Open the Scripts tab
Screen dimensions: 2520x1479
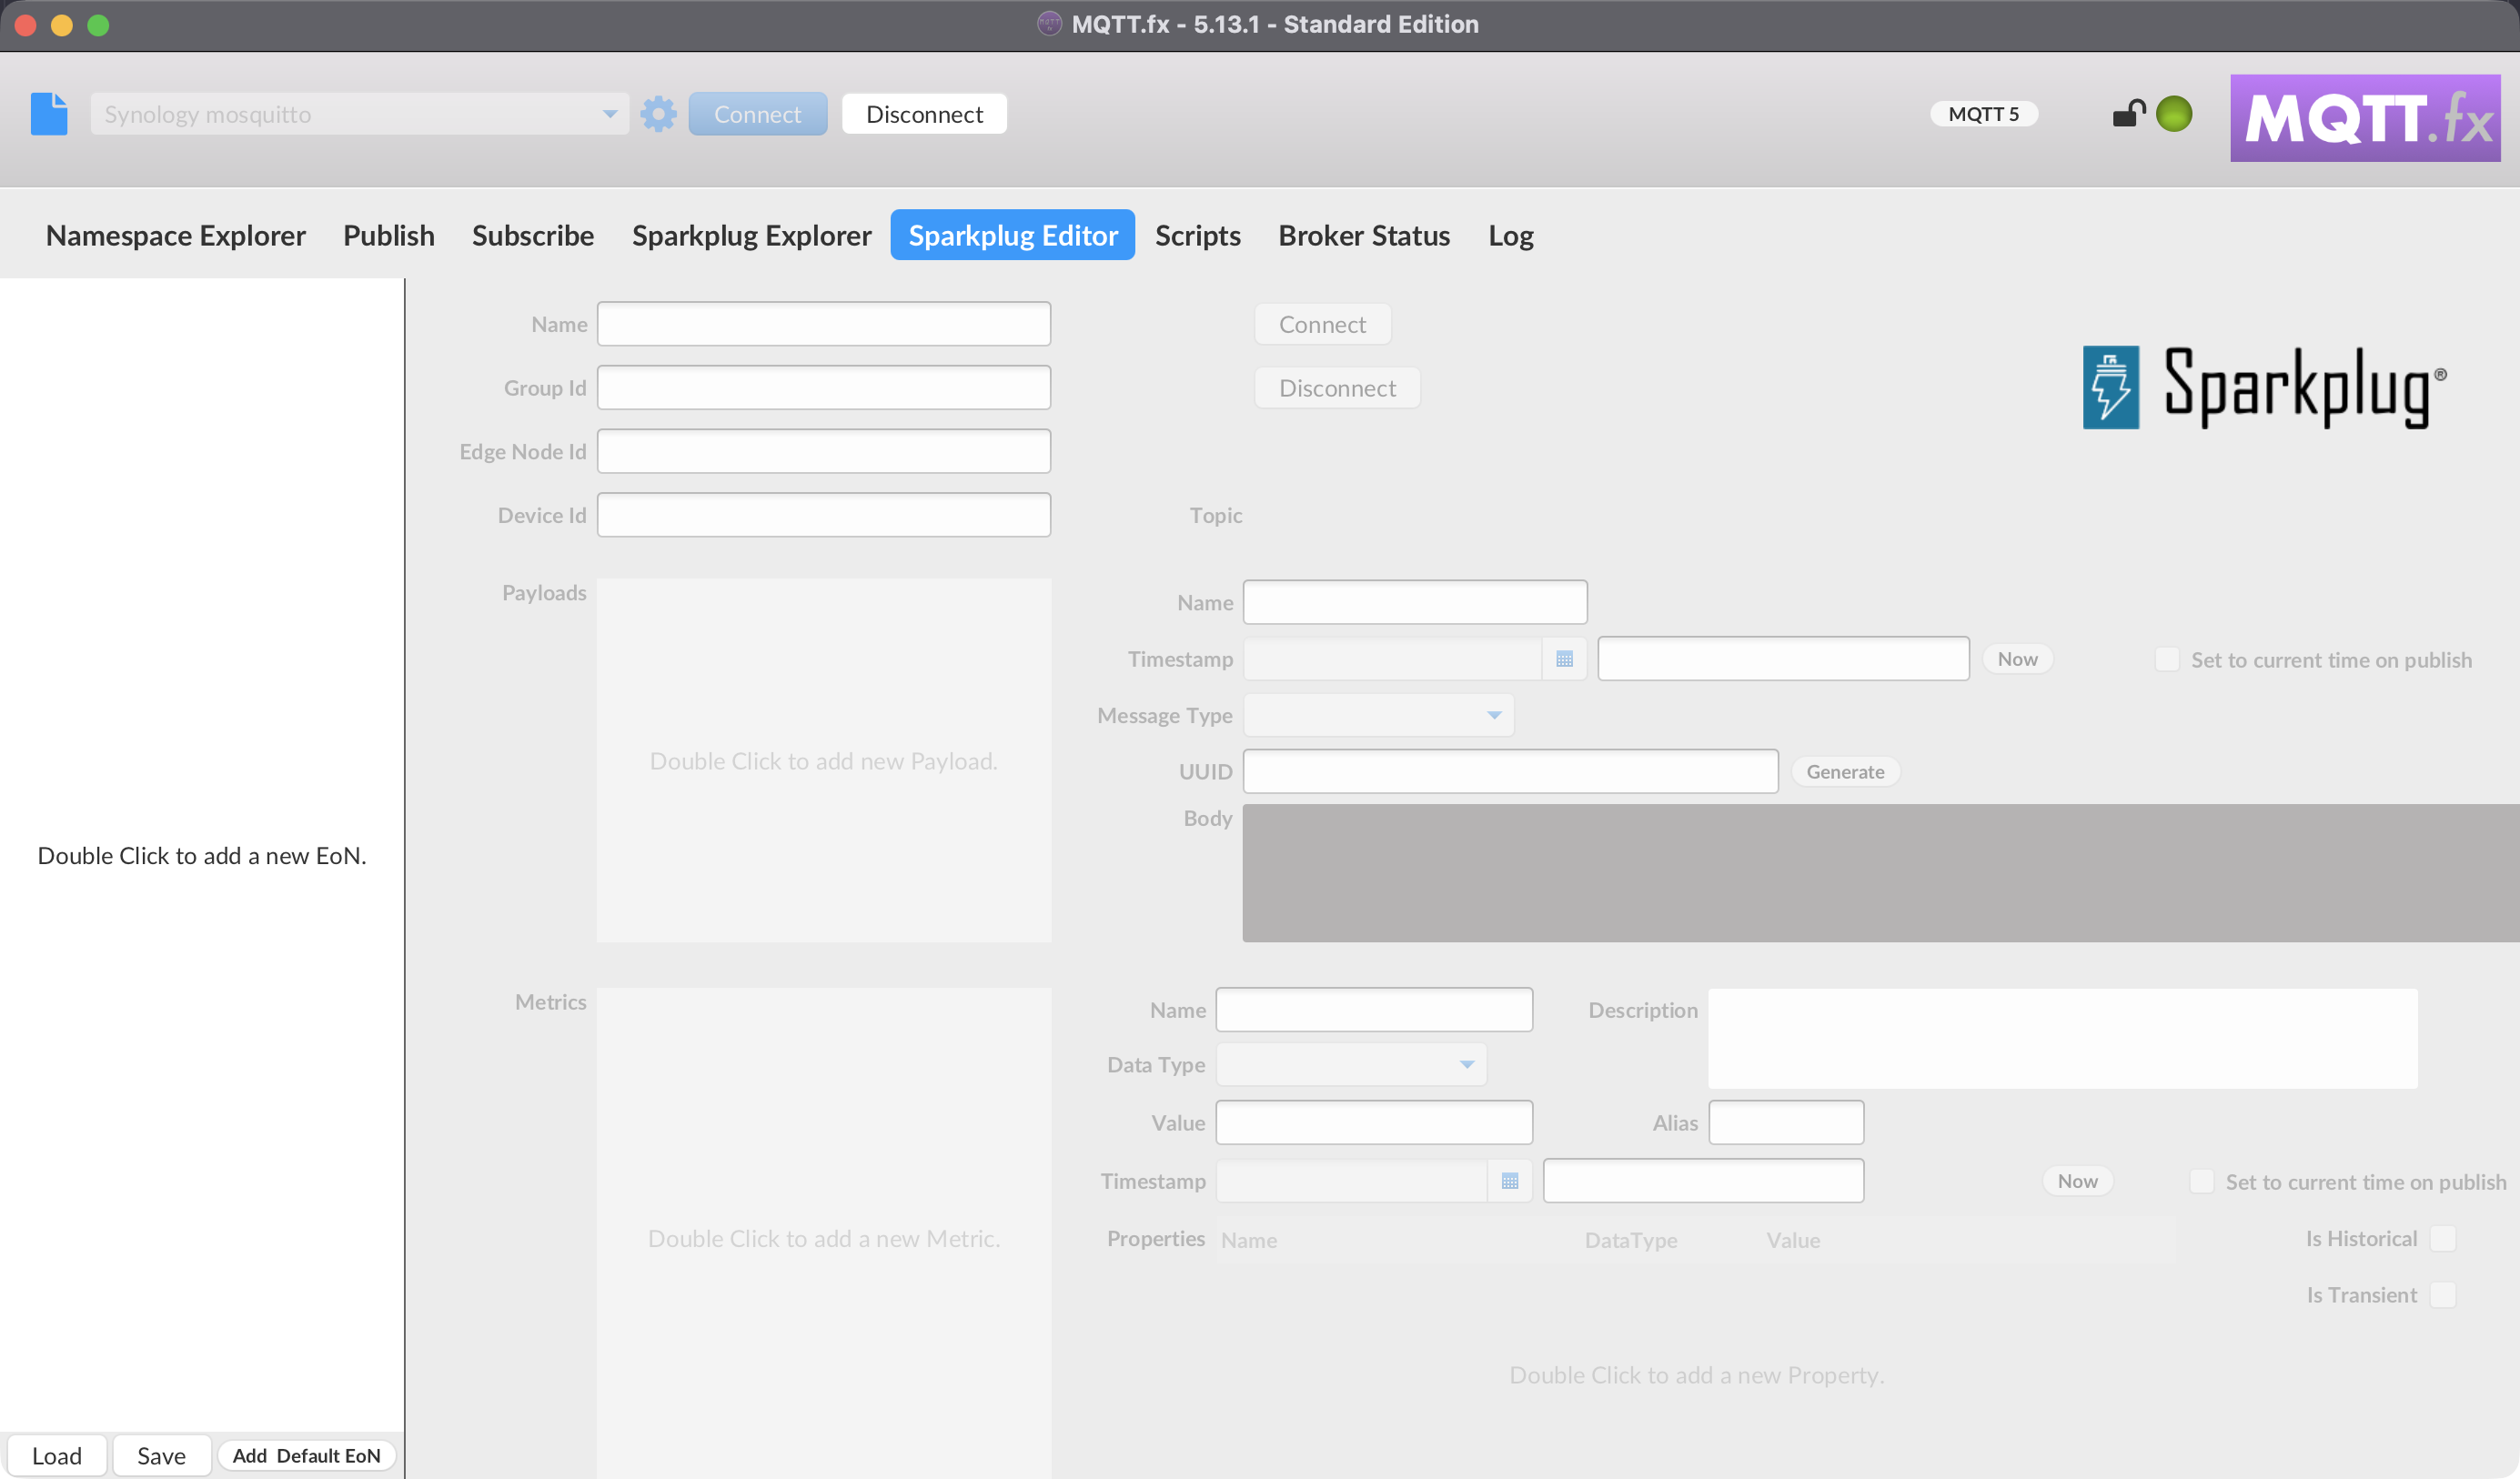click(1198, 236)
